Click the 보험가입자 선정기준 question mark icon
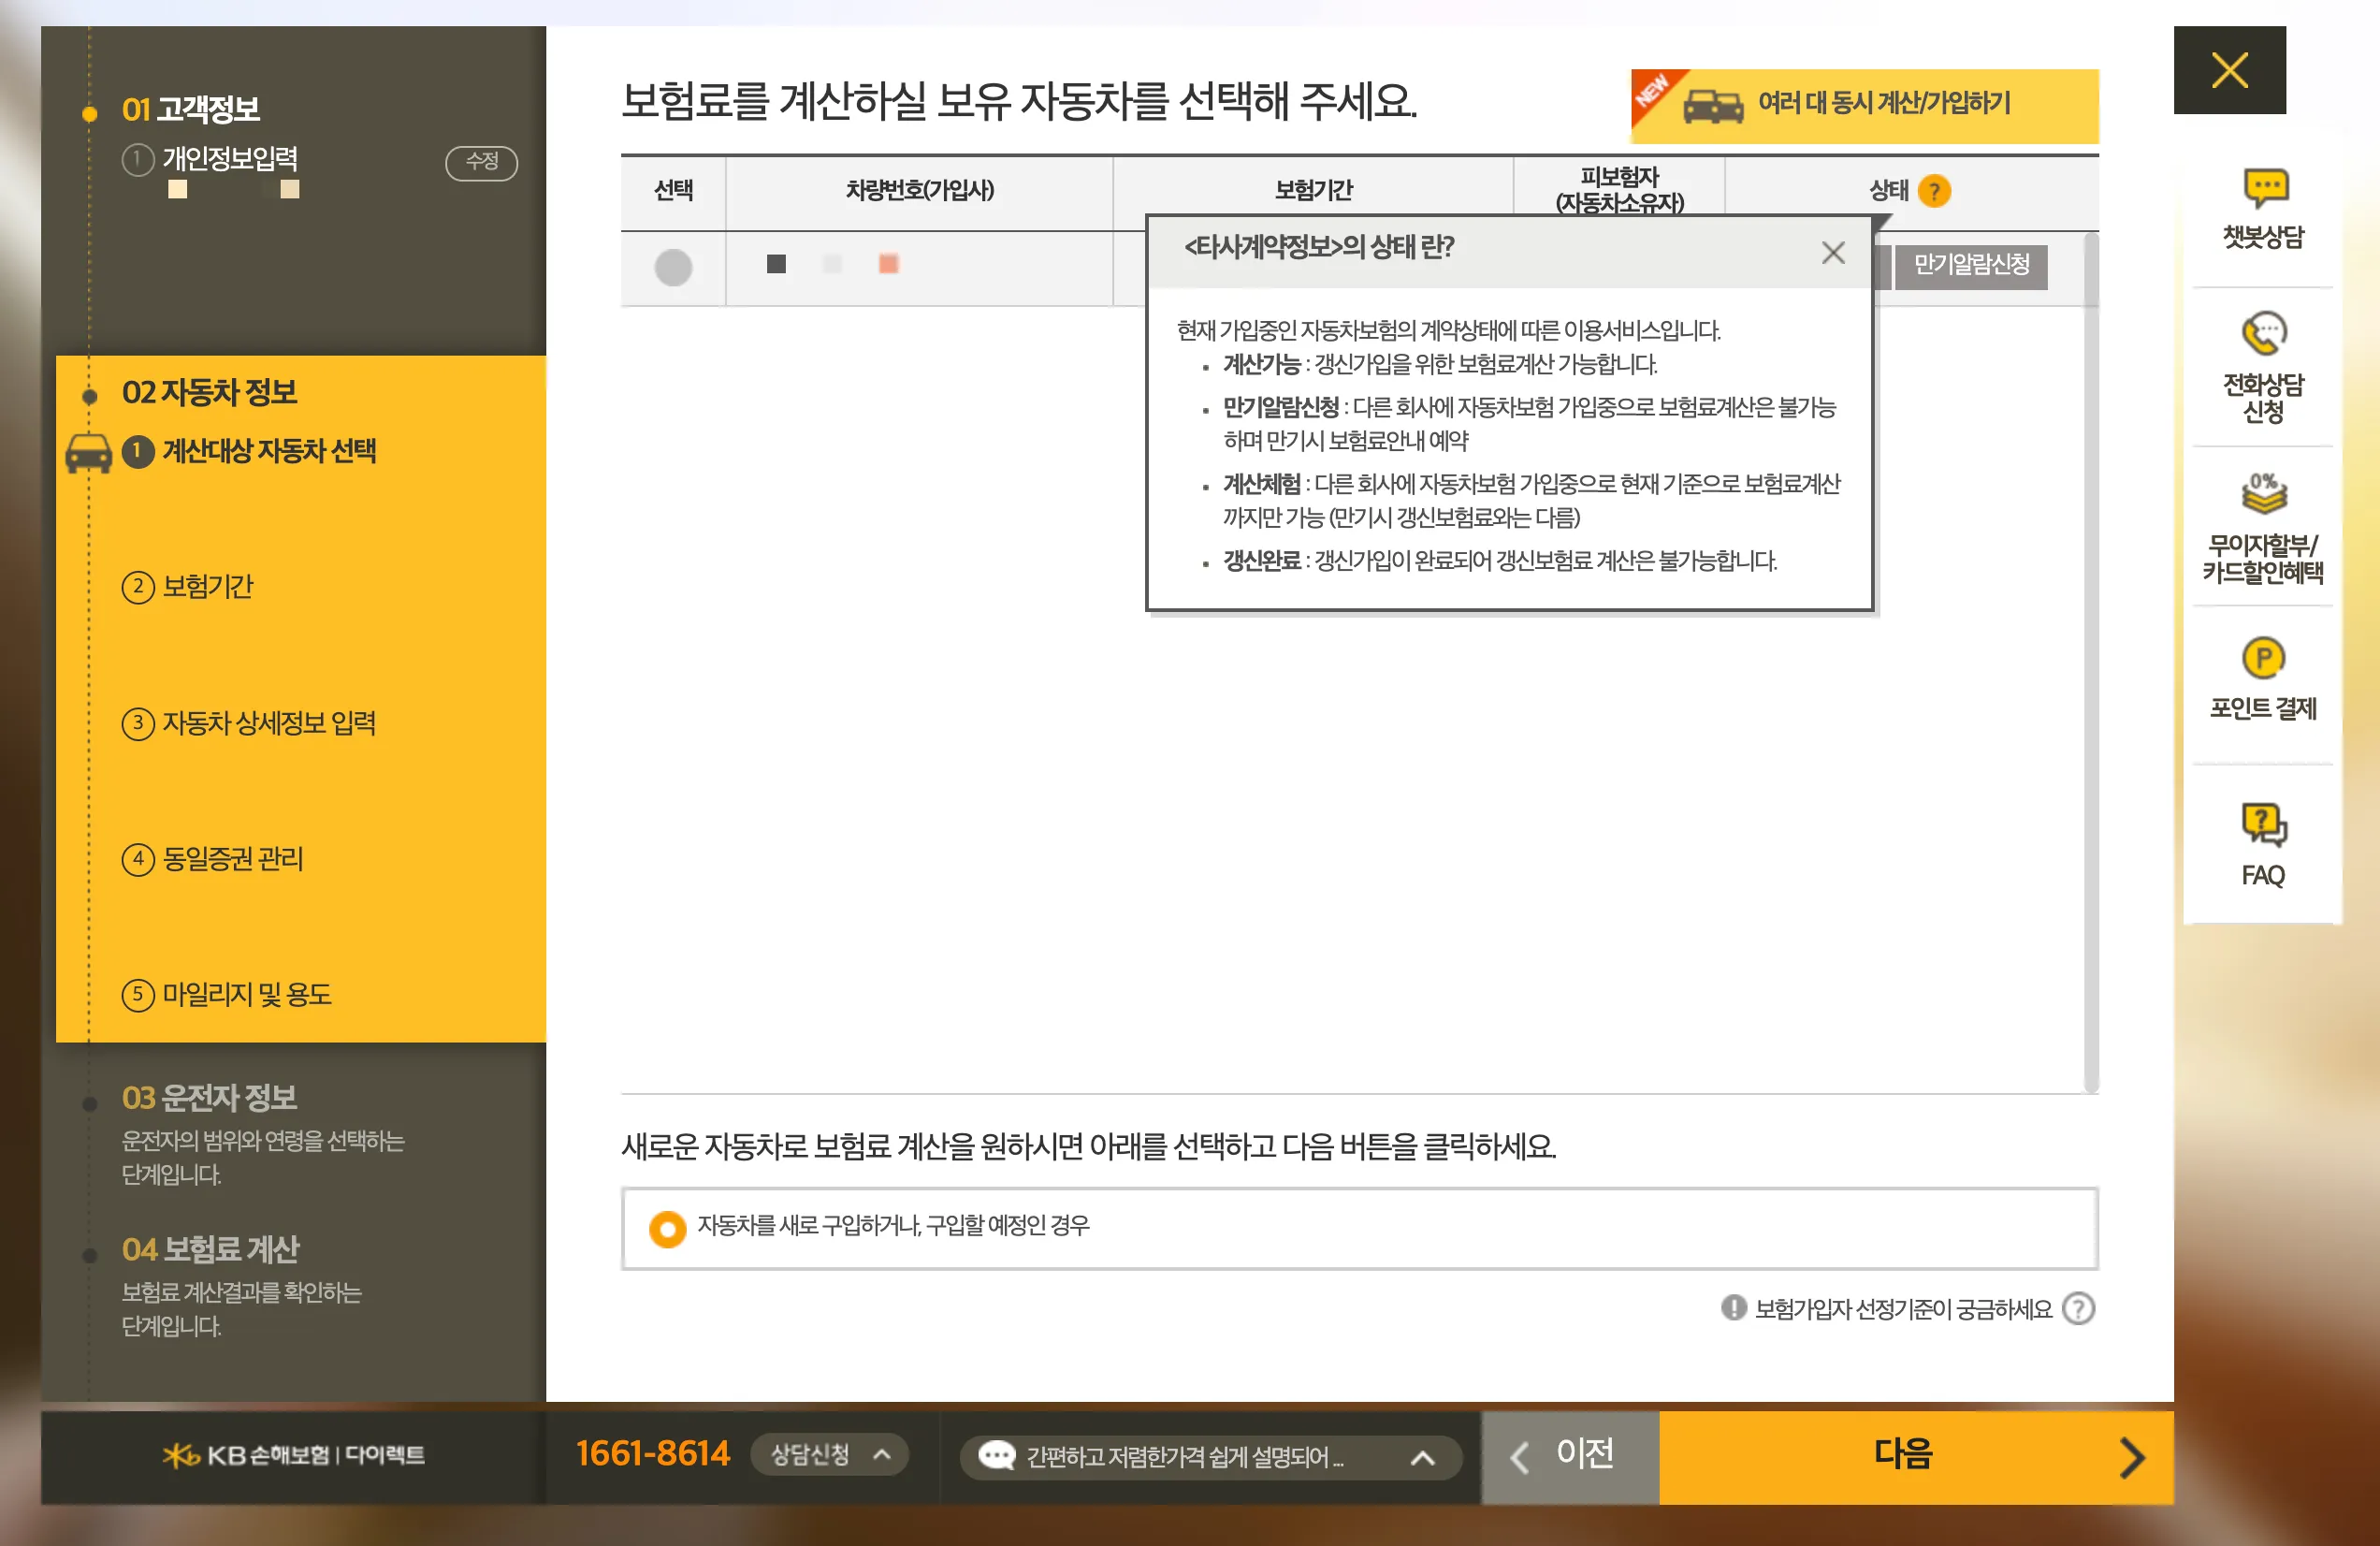This screenshot has height=1546, width=2380. pyautogui.click(x=2079, y=1308)
